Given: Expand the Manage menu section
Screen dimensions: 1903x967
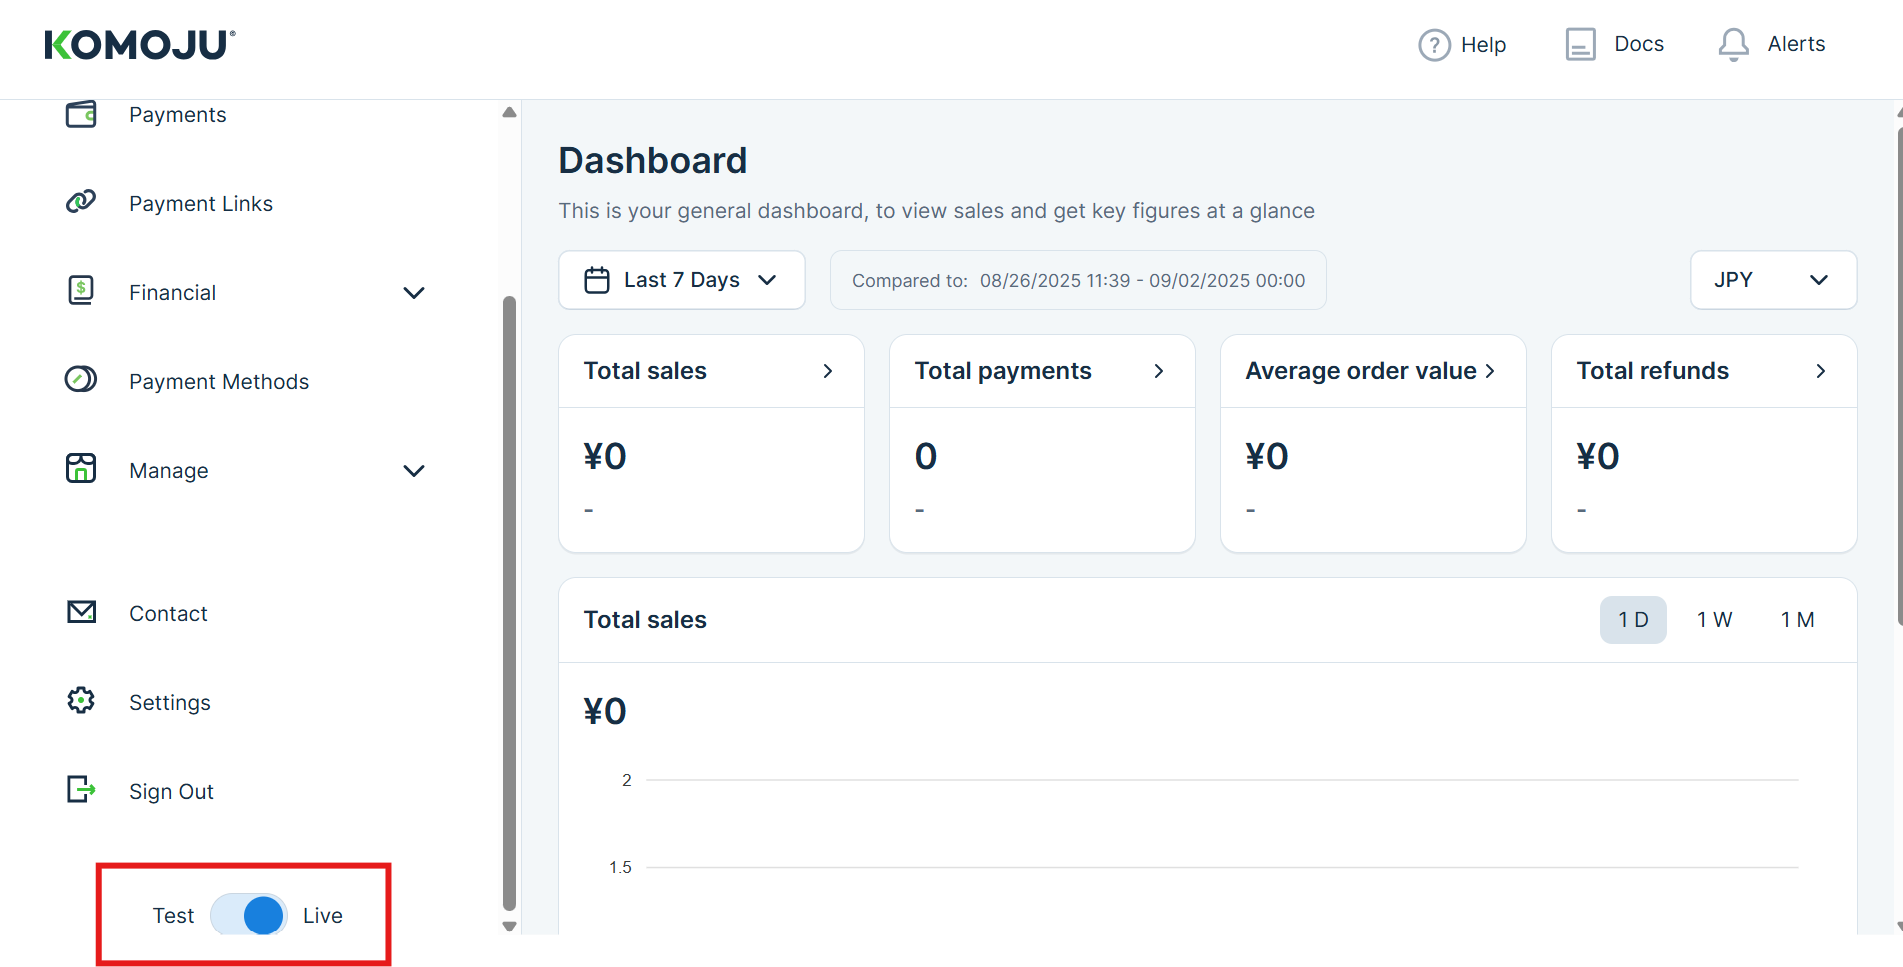Looking at the screenshot, I should (413, 471).
